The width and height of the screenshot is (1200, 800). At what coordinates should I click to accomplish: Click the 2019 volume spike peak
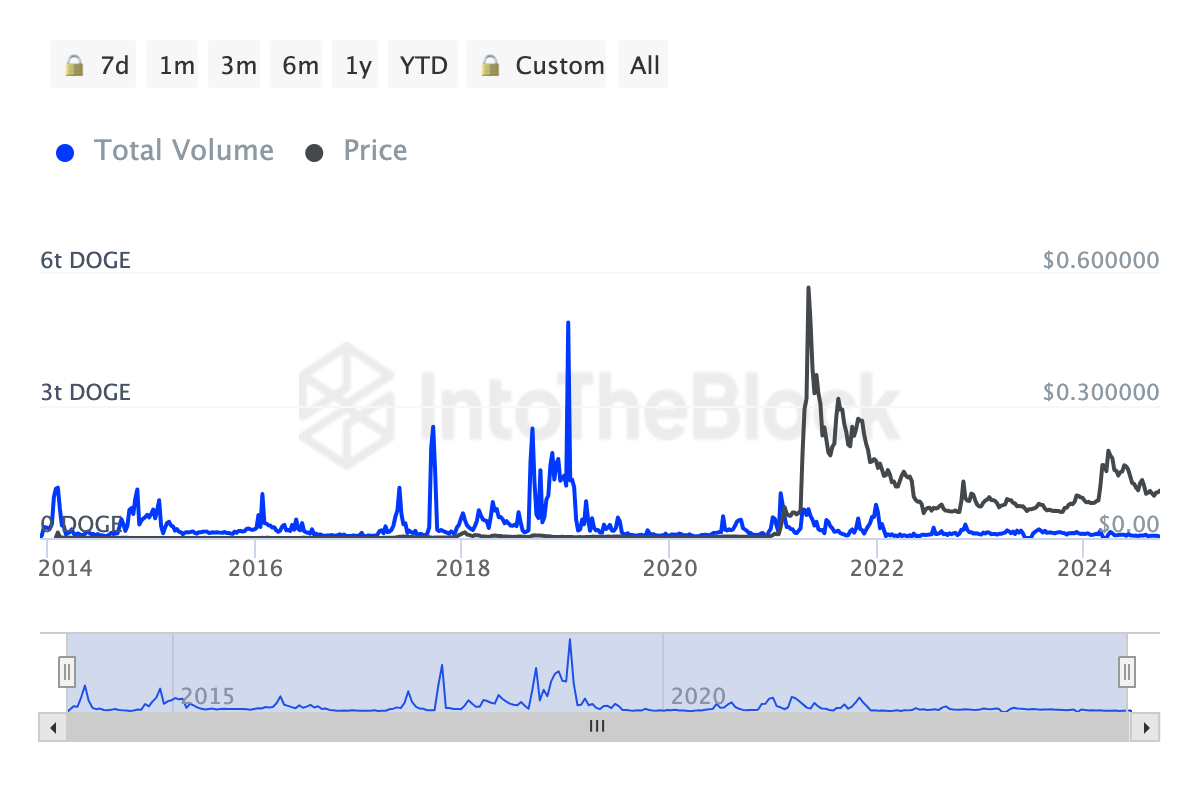pyautogui.click(x=568, y=323)
